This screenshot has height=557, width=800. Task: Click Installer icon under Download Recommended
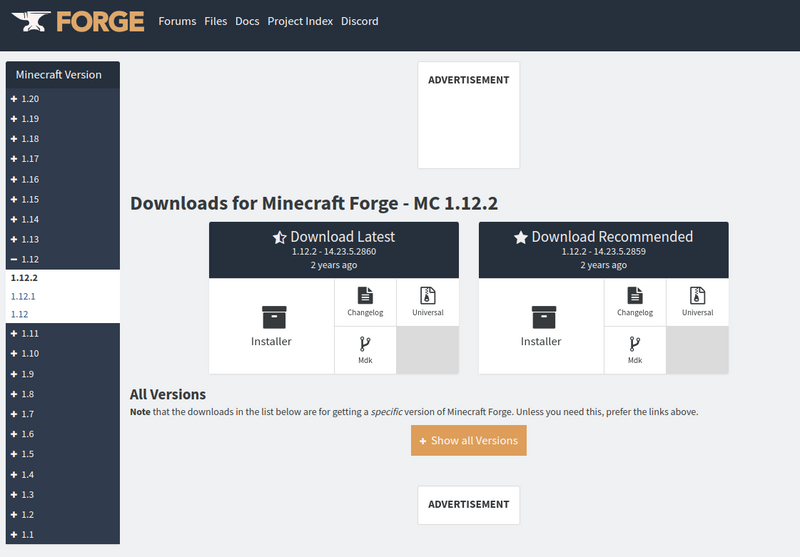544,317
